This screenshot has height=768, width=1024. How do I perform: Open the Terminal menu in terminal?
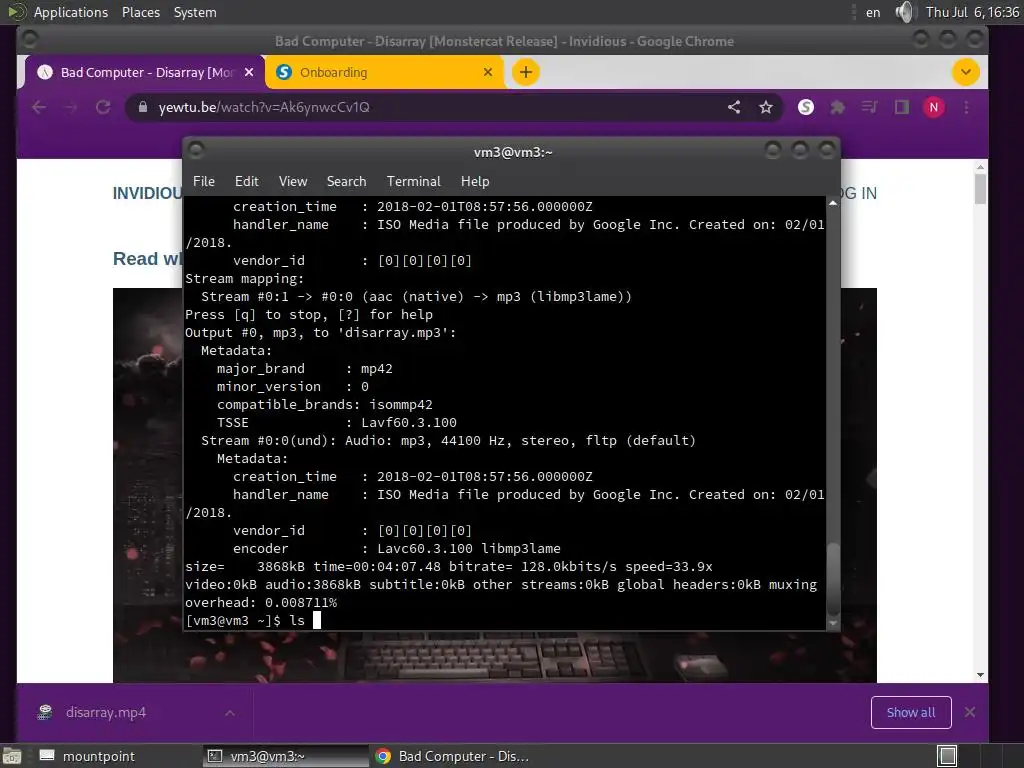(x=413, y=182)
